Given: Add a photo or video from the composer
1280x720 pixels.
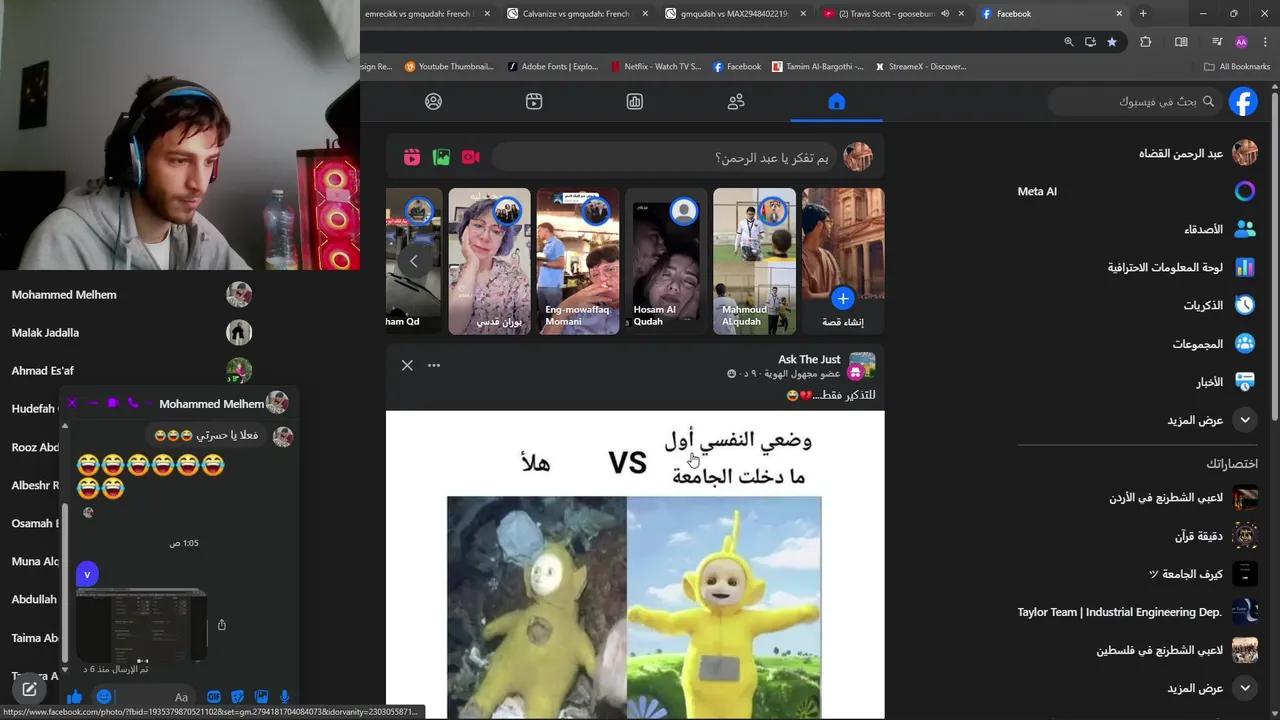Looking at the screenshot, I should click(x=441, y=157).
